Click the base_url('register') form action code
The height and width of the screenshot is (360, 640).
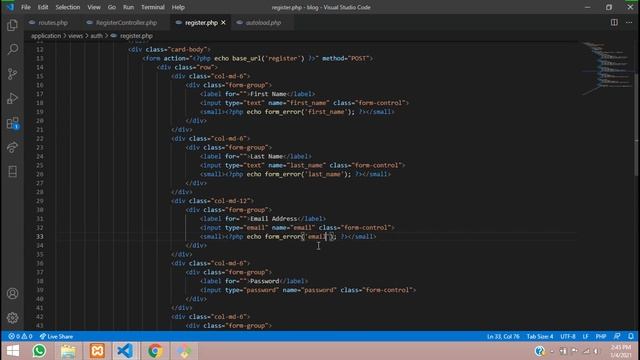point(268,58)
